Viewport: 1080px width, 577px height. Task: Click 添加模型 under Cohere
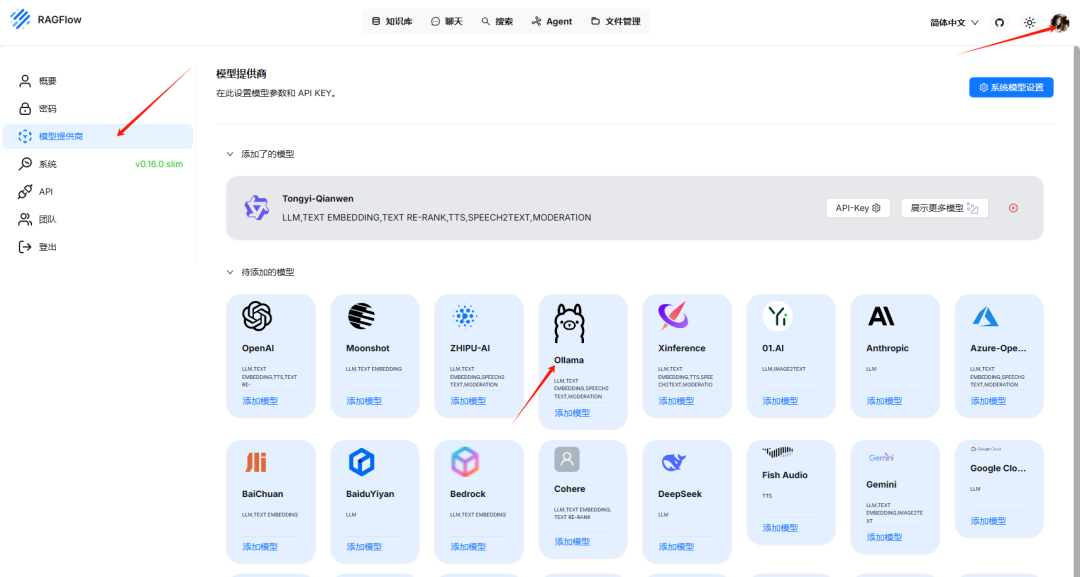tap(572, 542)
